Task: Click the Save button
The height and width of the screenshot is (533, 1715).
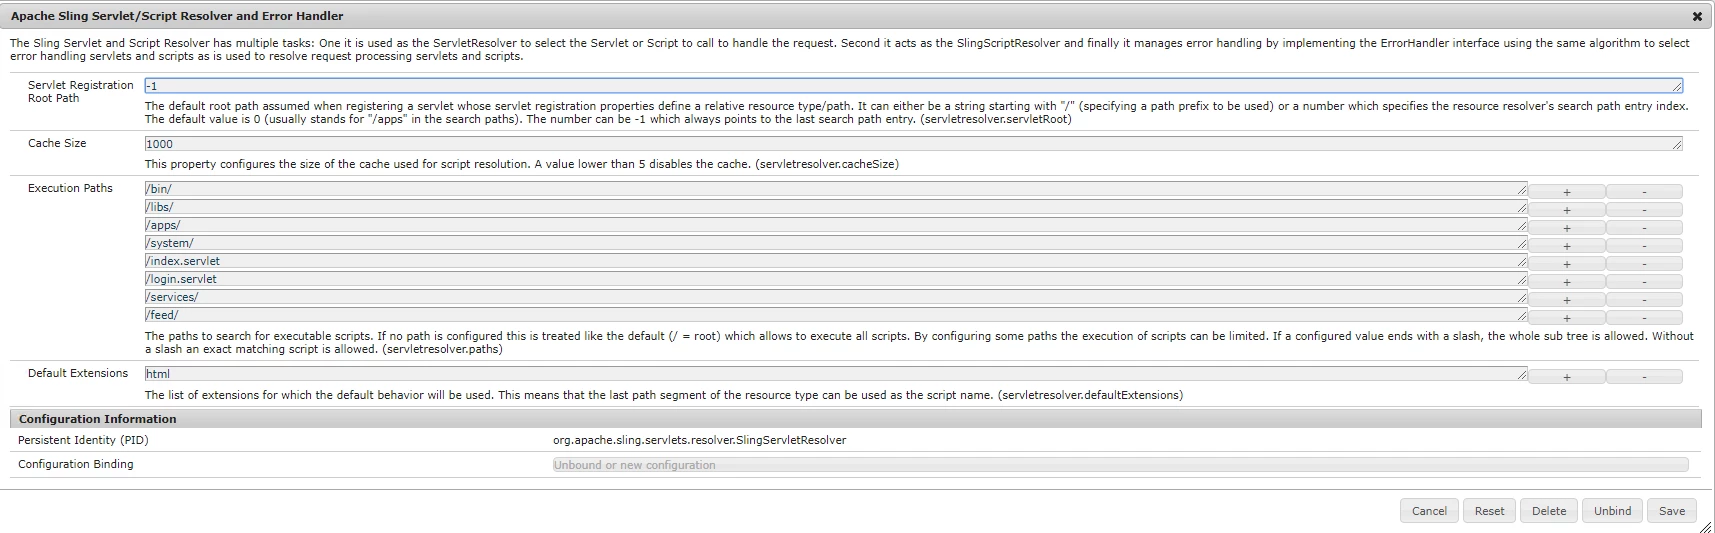Action: tap(1672, 510)
